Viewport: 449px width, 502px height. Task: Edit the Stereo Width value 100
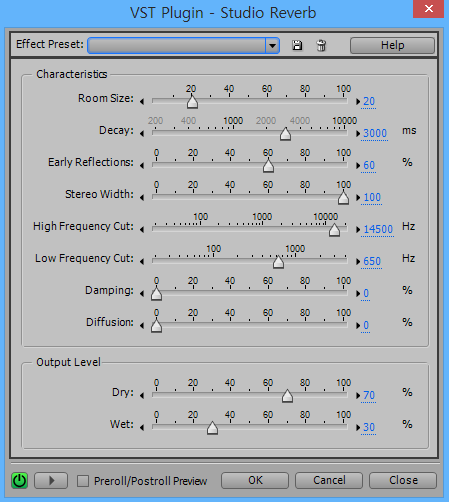pos(372,197)
